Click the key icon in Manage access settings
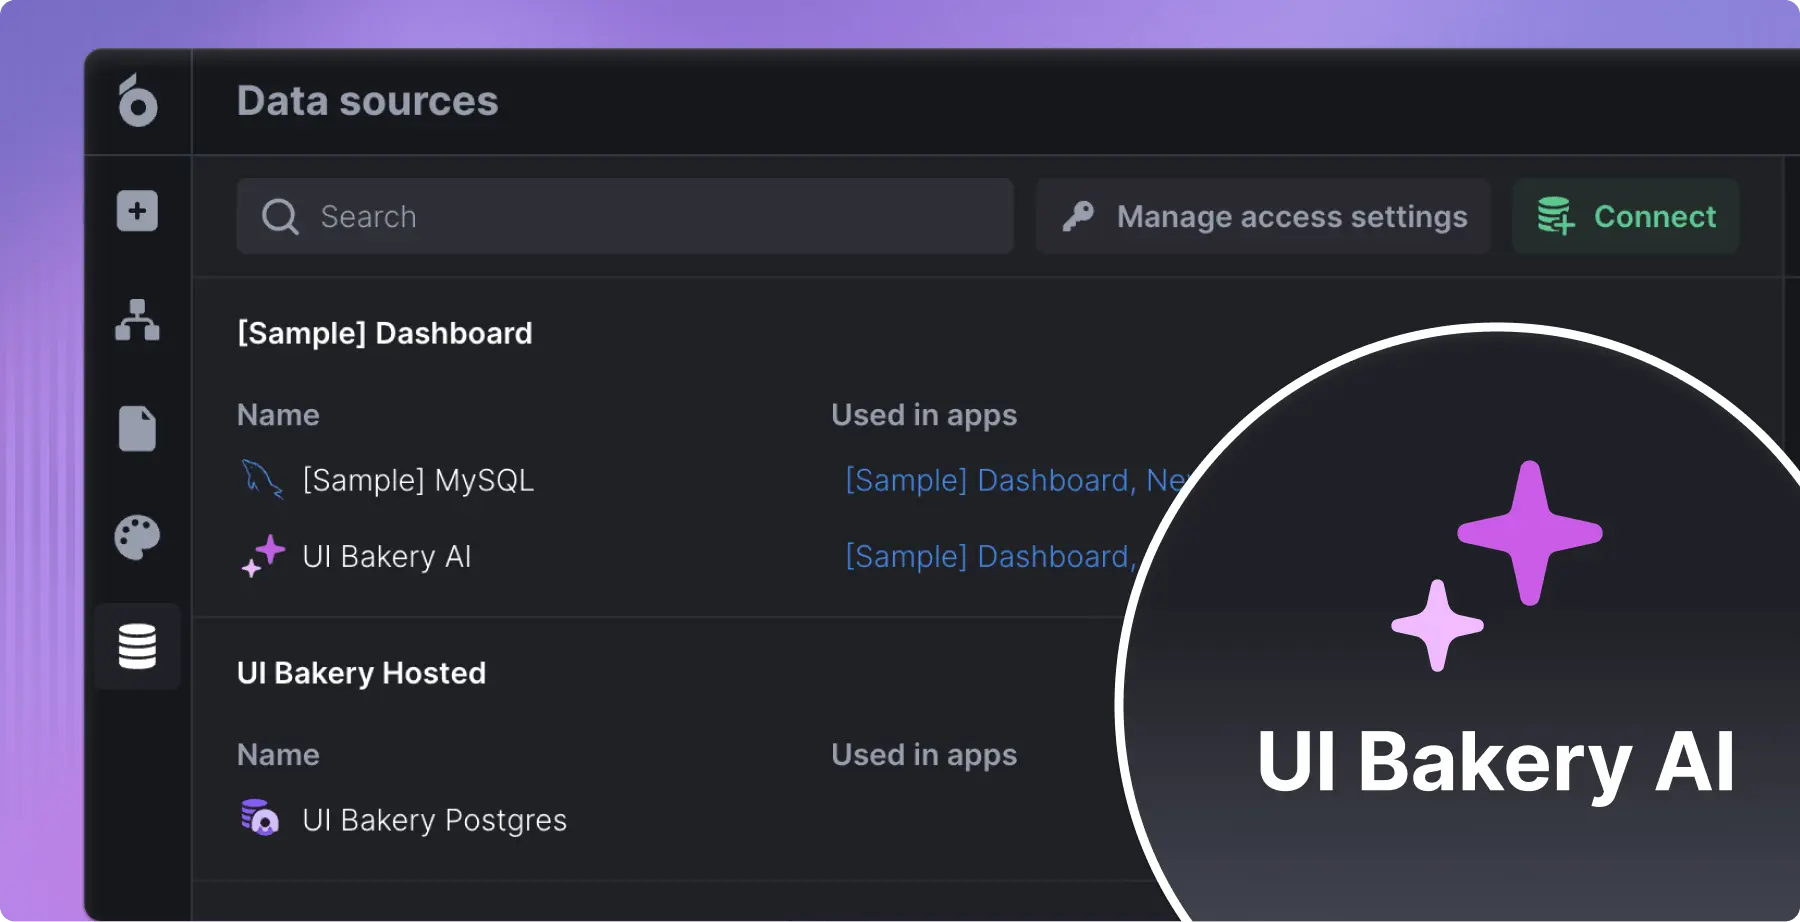This screenshot has height=922, width=1800. pos(1078,216)
